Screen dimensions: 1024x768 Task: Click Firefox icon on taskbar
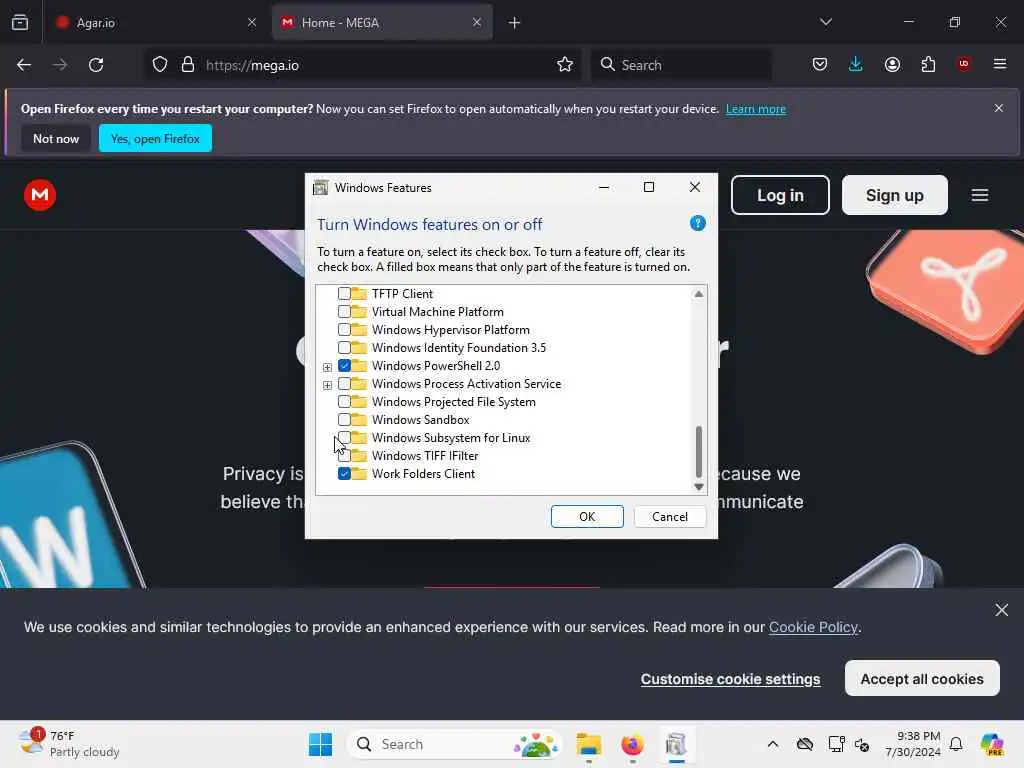[632, 744]
